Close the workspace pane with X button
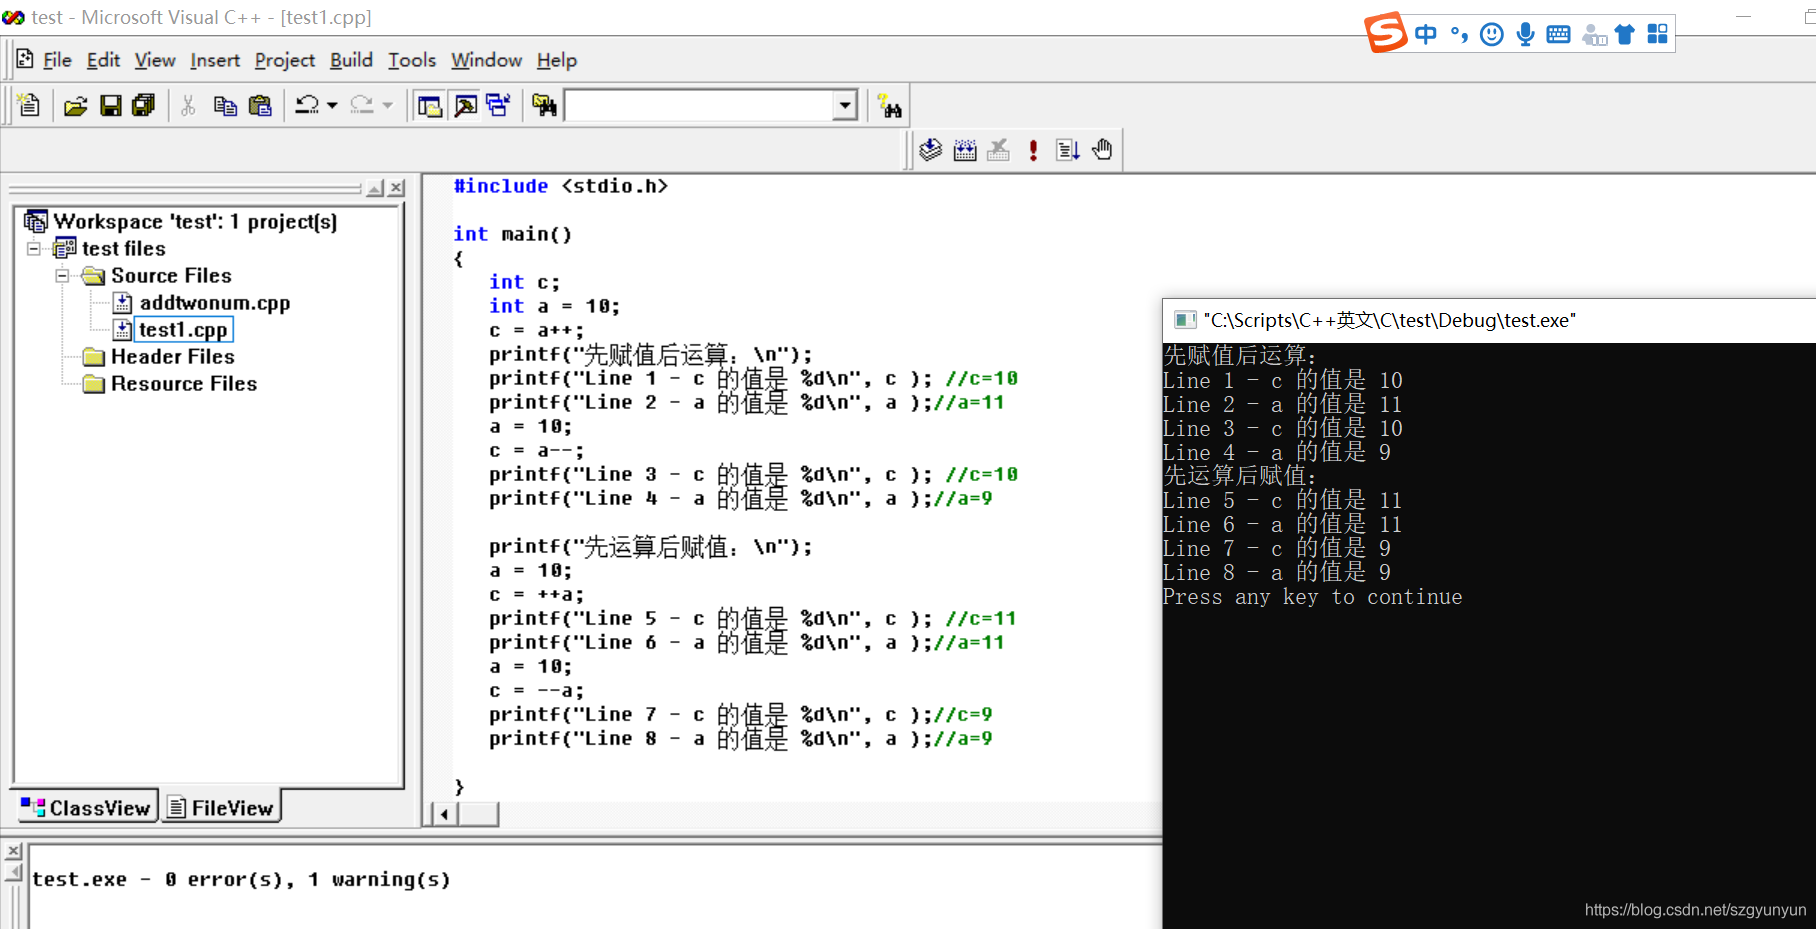Image resolution: width=1816 pixels, height=929 pixels. tap(396, 188)
